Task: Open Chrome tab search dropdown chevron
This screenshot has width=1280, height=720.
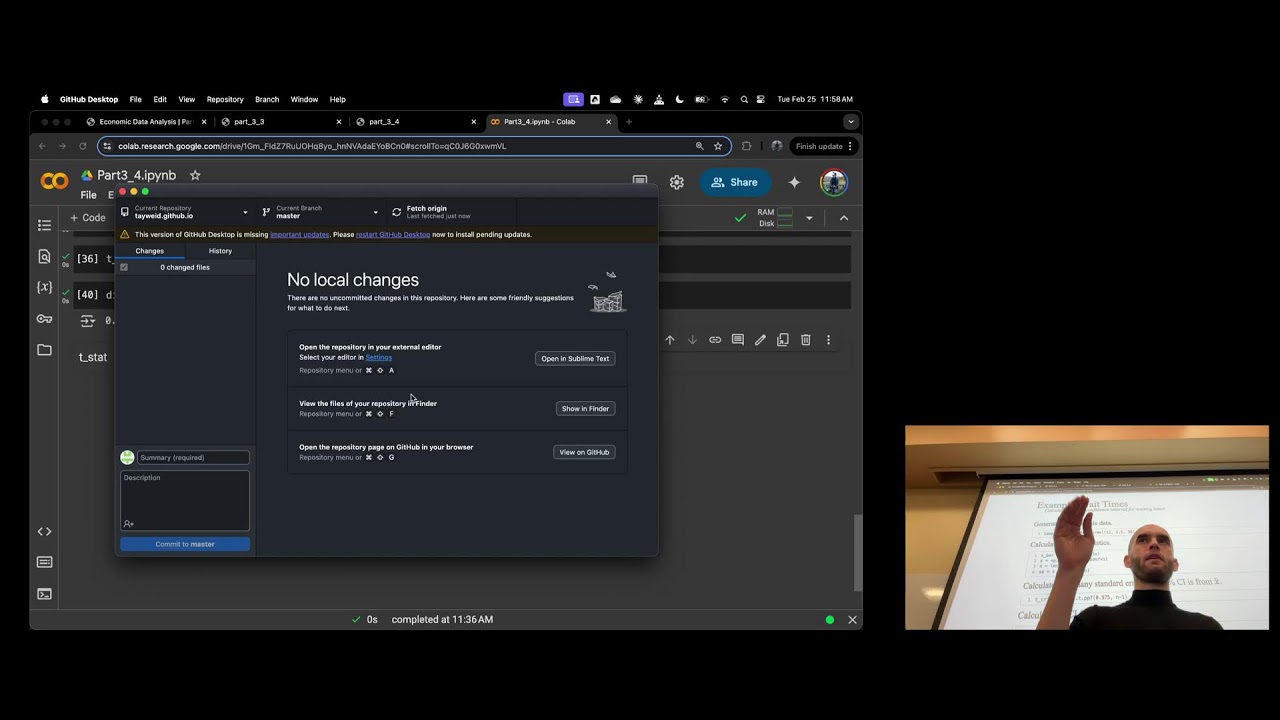Action: click(851, 122)
